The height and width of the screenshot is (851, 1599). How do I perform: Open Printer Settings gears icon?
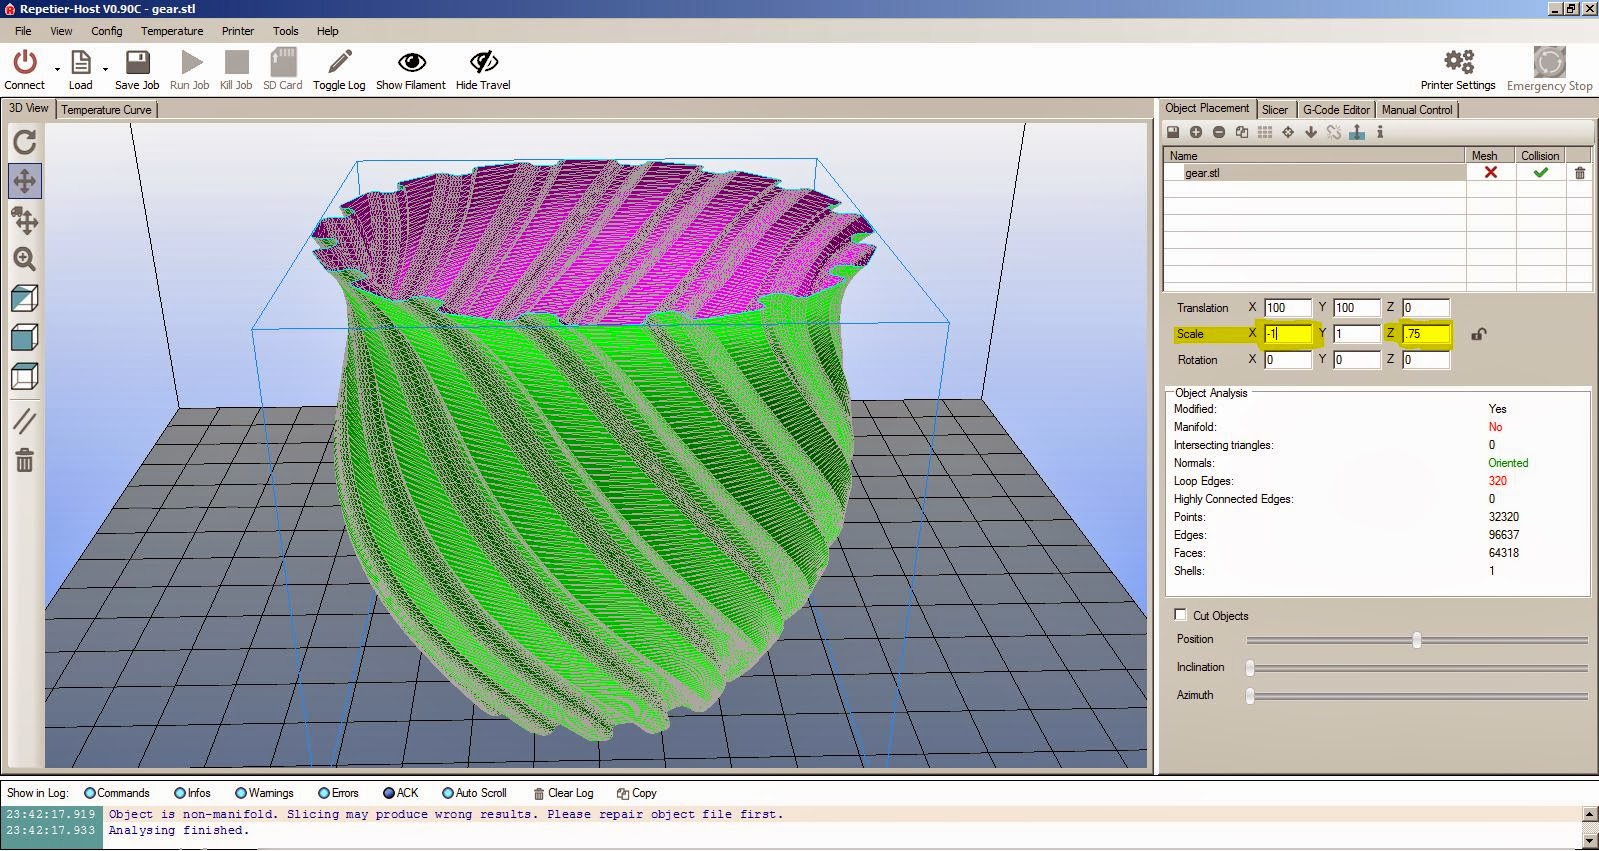click(x=1459, y=62)
